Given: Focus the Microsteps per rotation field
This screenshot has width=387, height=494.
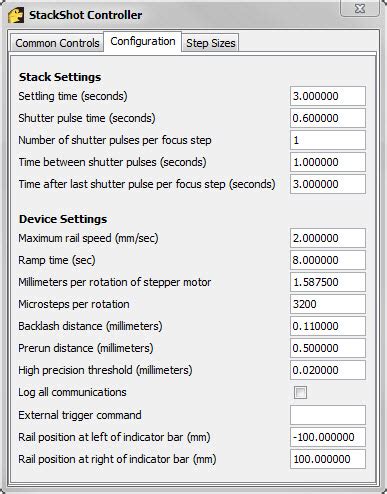Looking at the screenshot, I should click(x=328, y=304).
